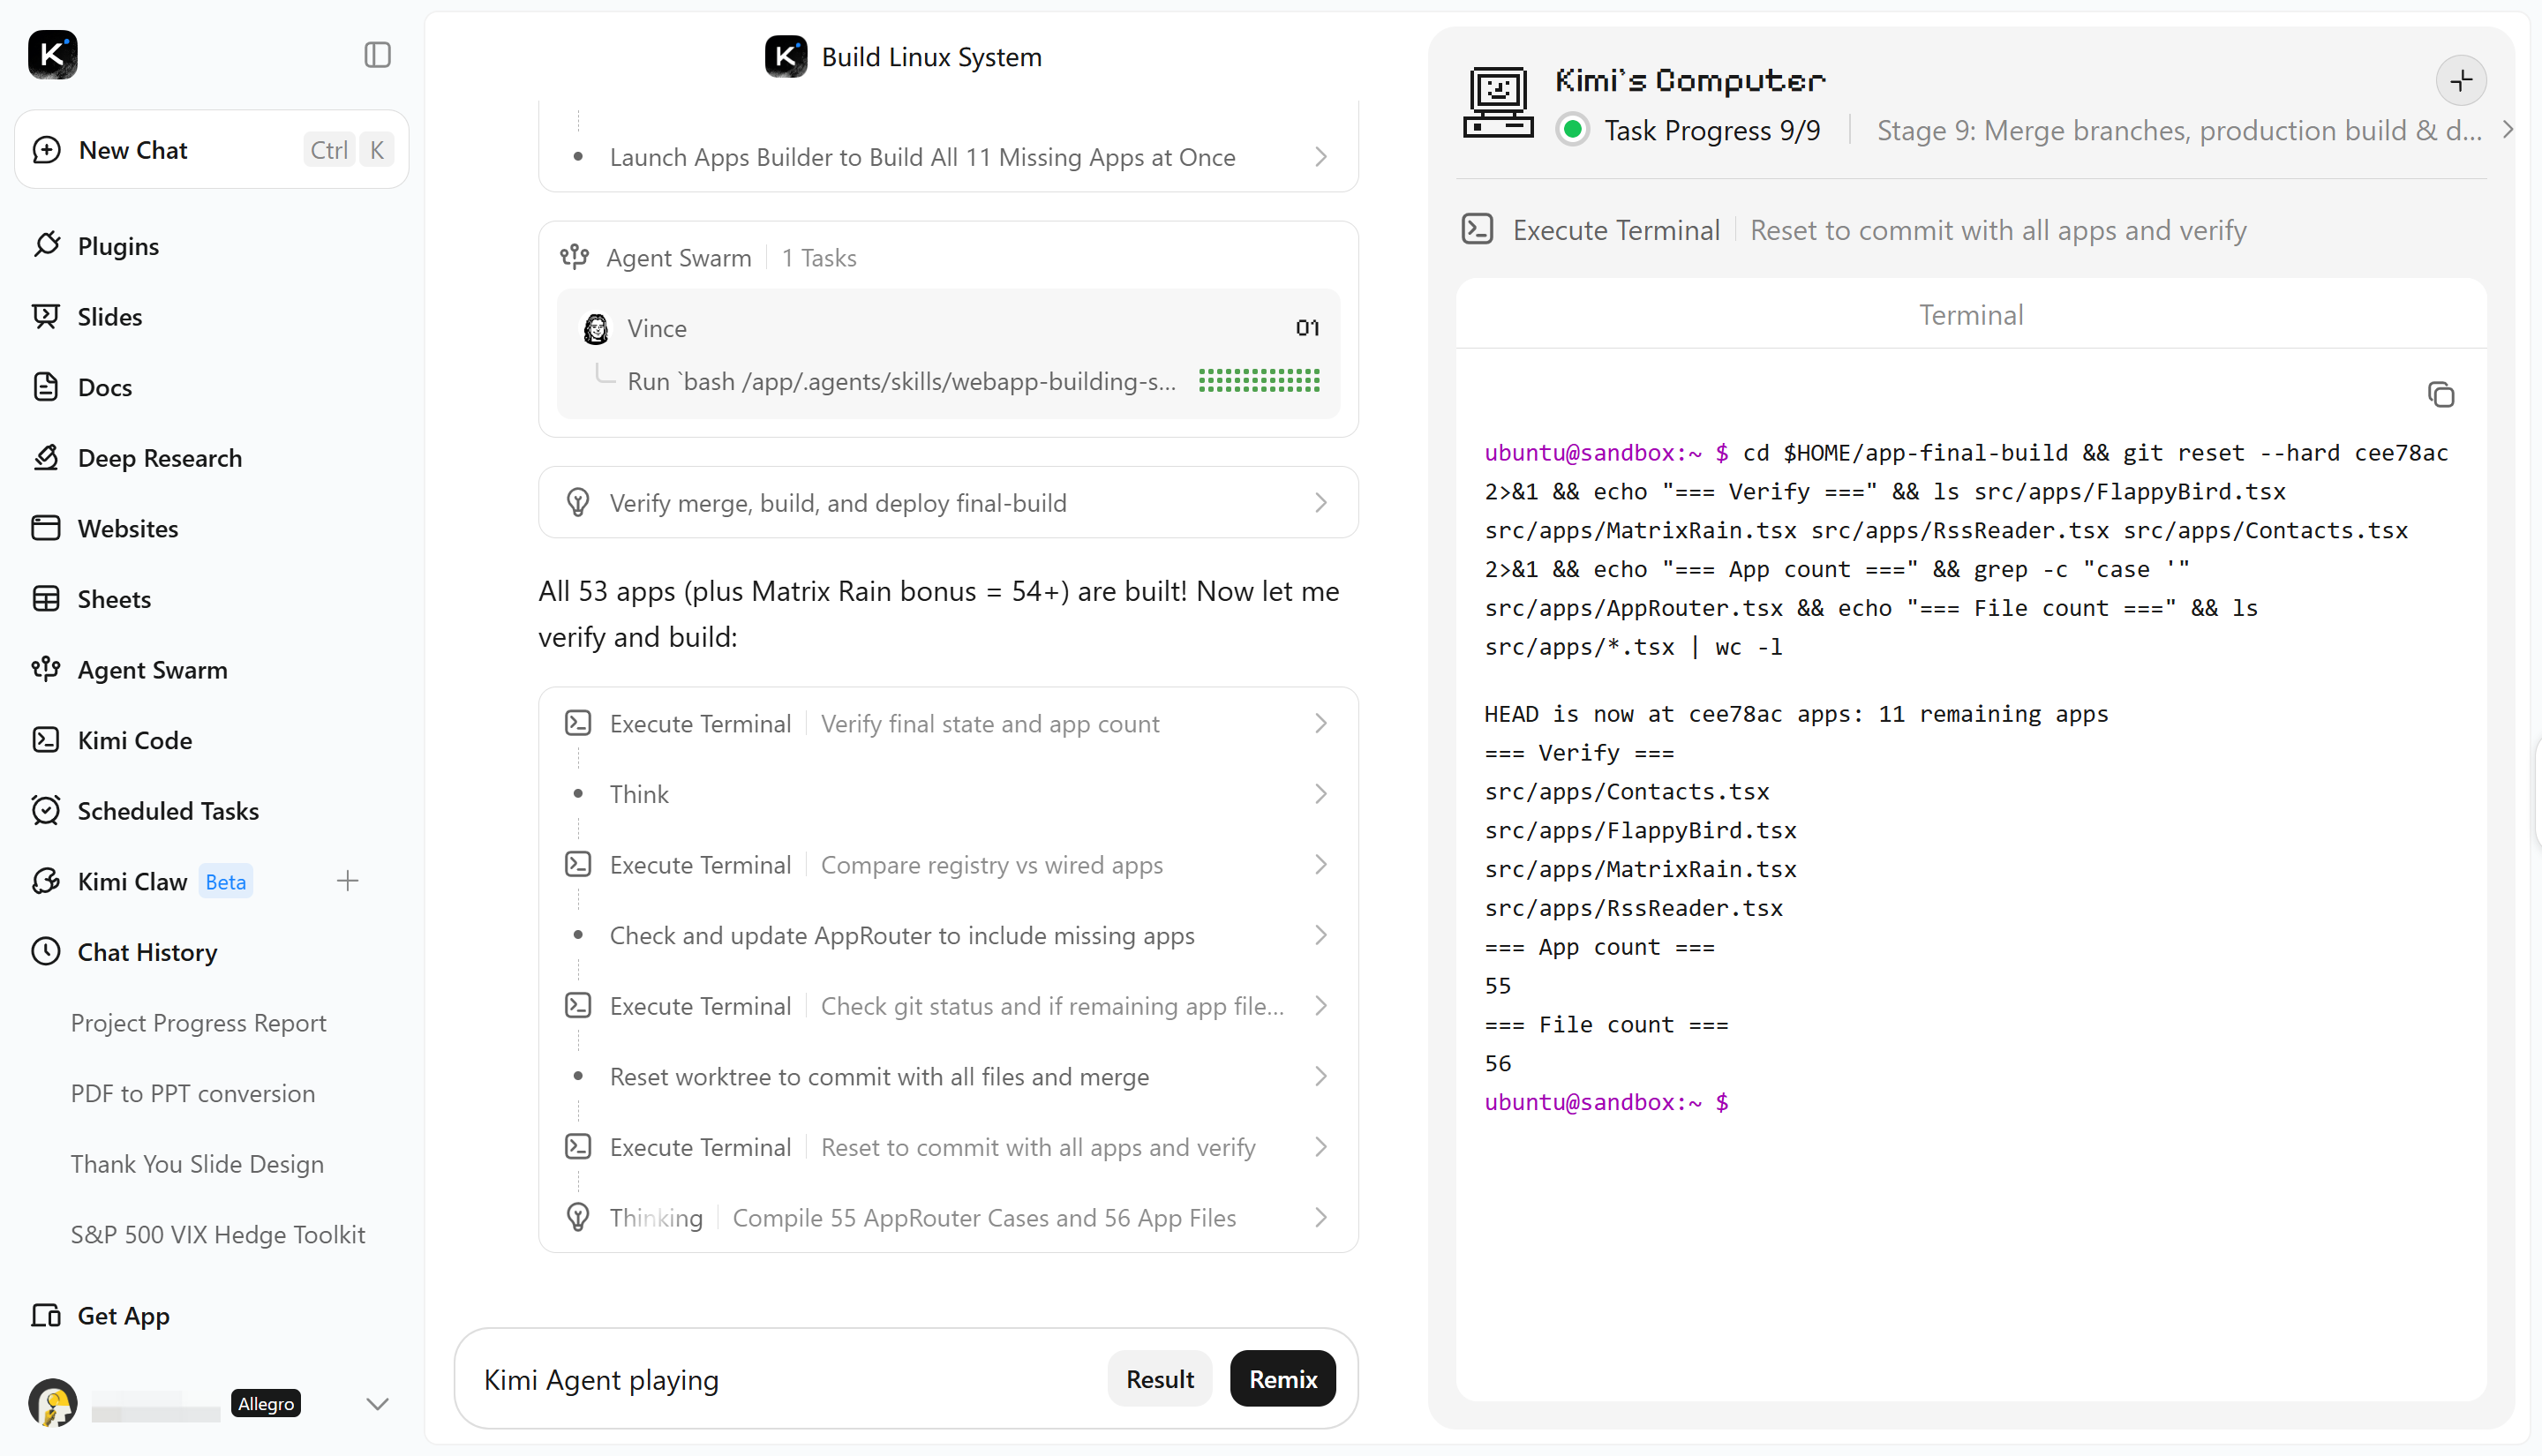Collapse the sidebar with the panel icon
The image size is (2542, 1456).
[377, 55]
